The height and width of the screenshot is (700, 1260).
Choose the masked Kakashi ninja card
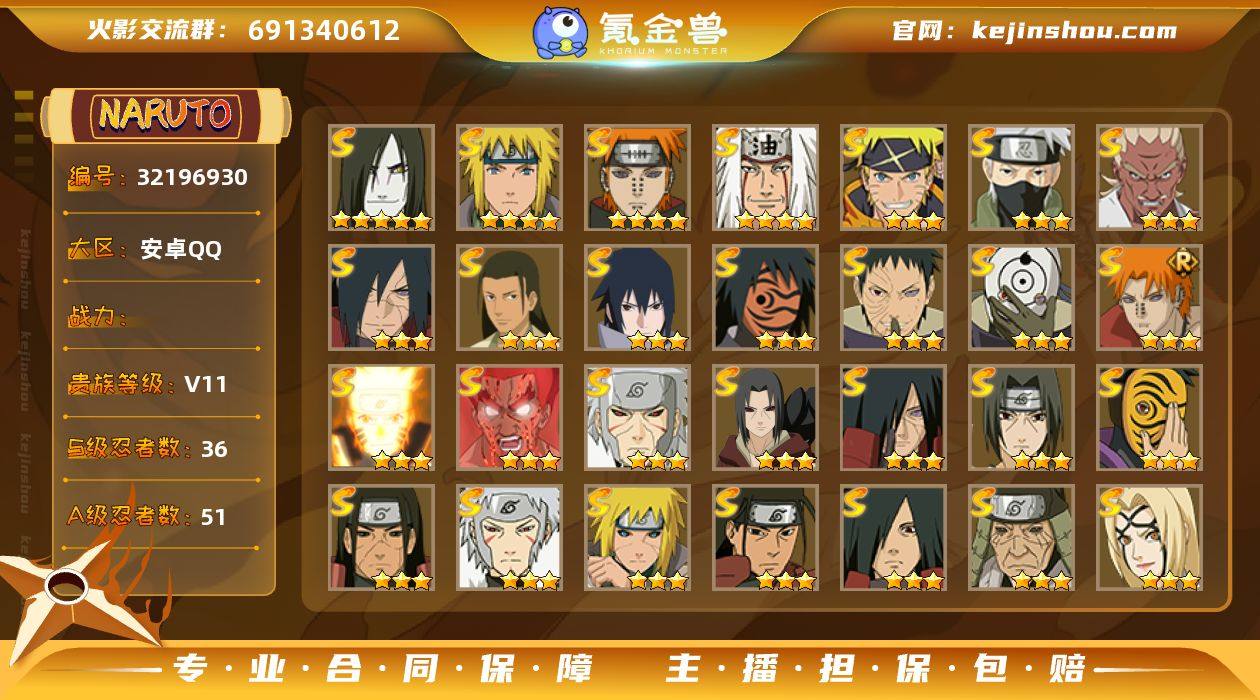[1021, 178]
